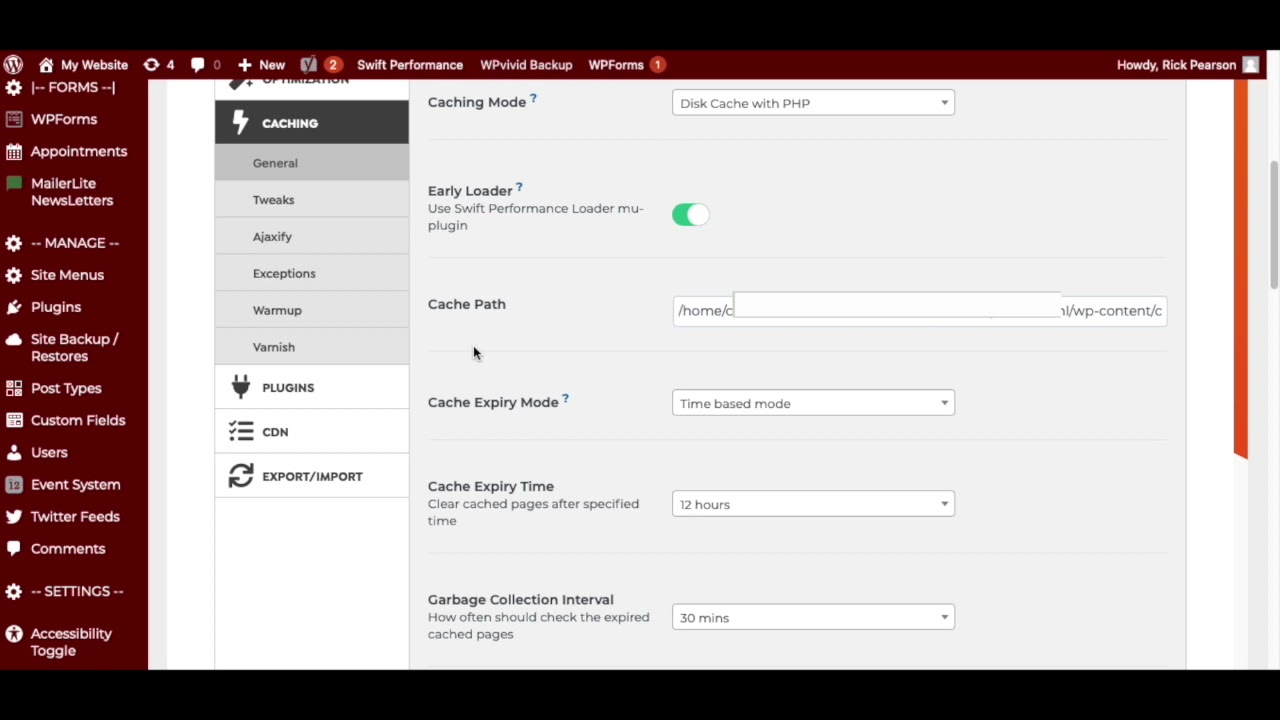Toggle the Early Loader switch
The width and height of the screenshot is (1280, 720).
pyautogui.click(x=690, y=215)
